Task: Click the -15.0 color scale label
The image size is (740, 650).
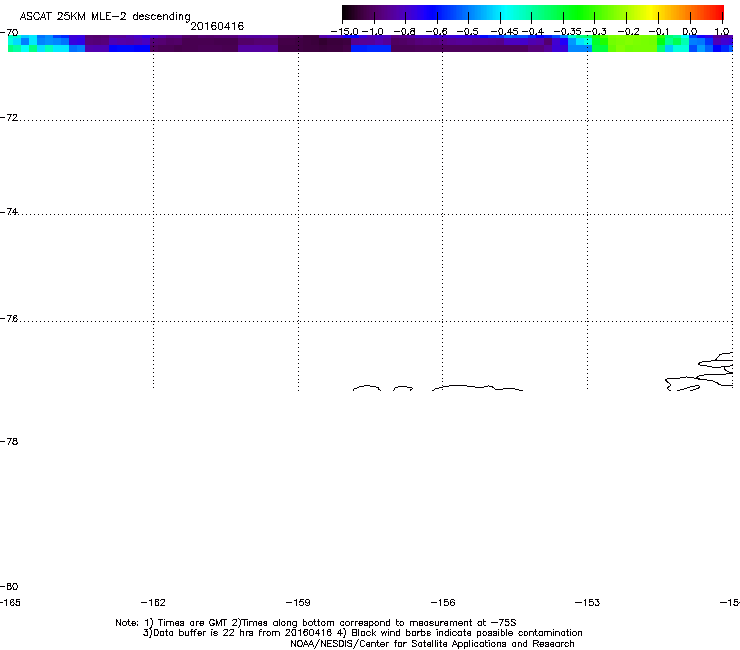Action: (345, 32)
